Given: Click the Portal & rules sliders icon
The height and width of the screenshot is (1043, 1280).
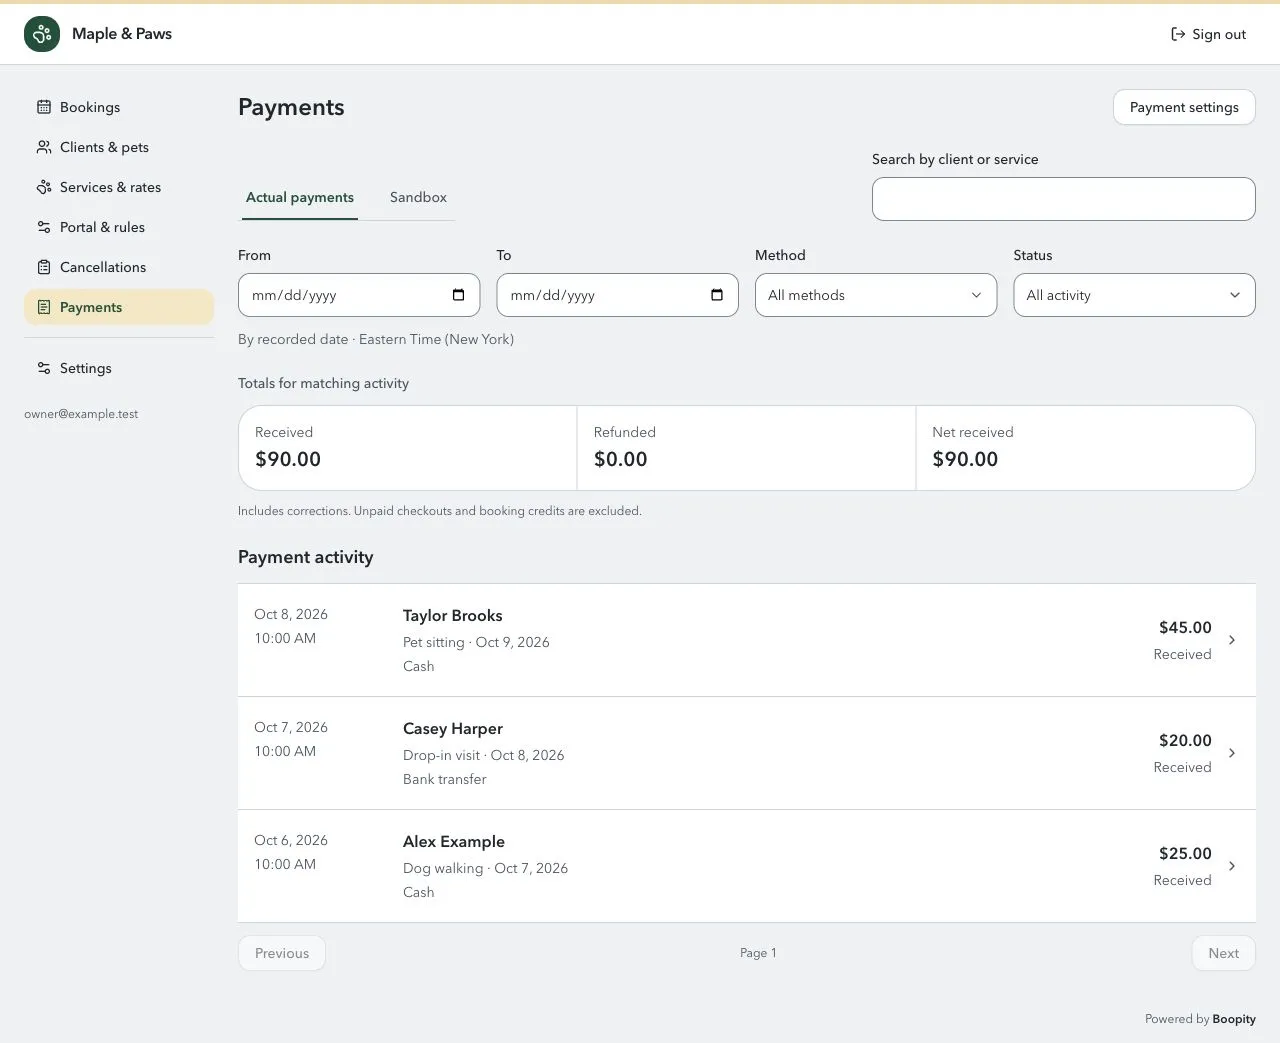Looking at the screenshot, I should (44, 227).
